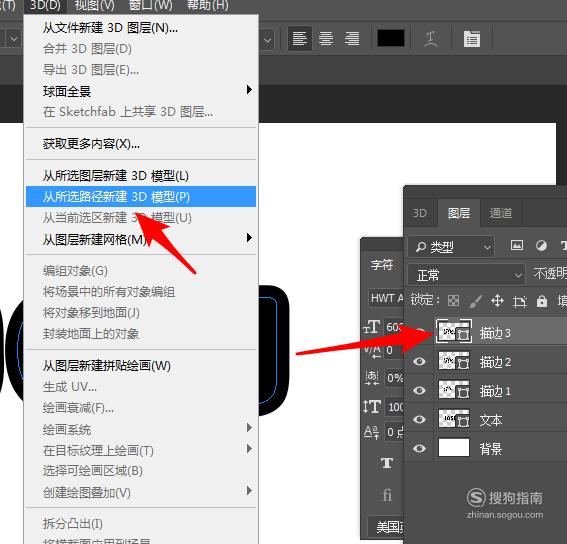Toggle visibility of 描边 1 layer
Image resolution: width=567 pixels, height=544 pixels.
(419, 390)
